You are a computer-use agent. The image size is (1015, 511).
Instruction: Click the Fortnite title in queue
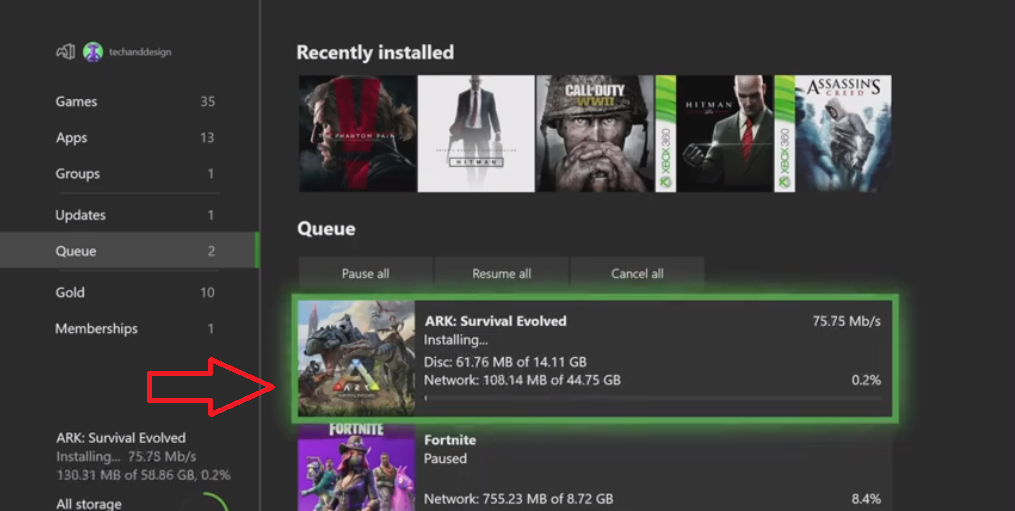pyautogui.click(x=450, y=440)
